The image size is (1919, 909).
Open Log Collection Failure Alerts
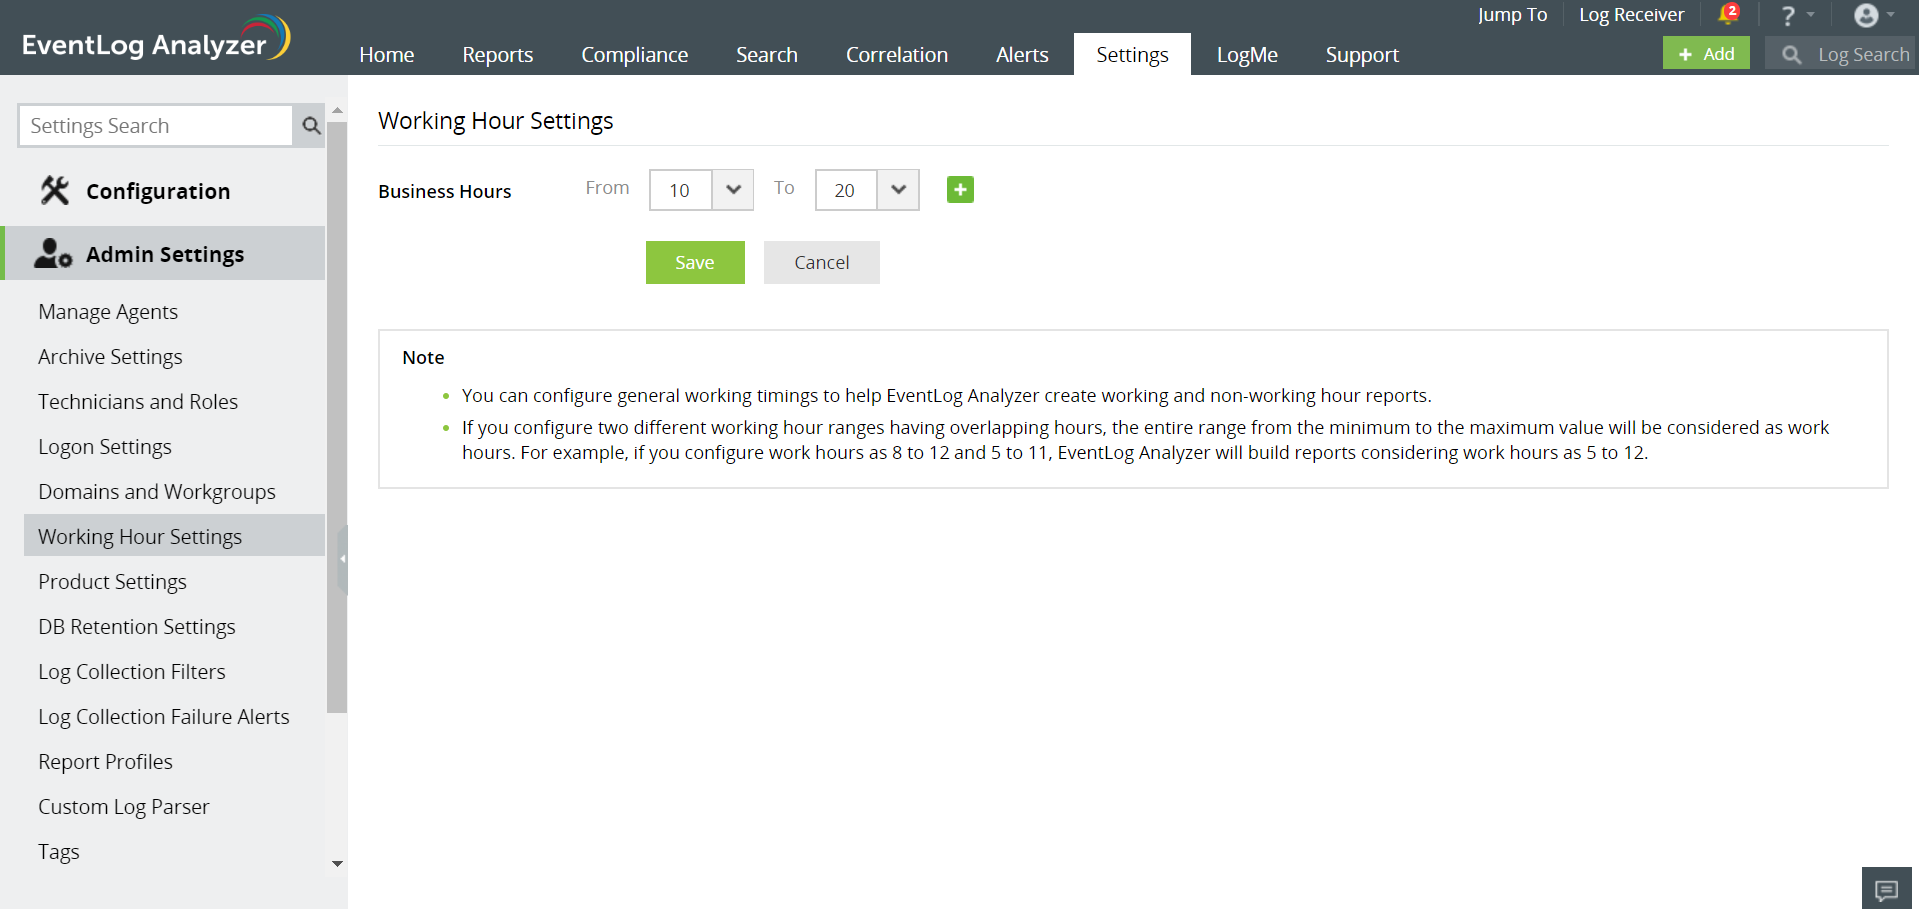tap(164, 717)
